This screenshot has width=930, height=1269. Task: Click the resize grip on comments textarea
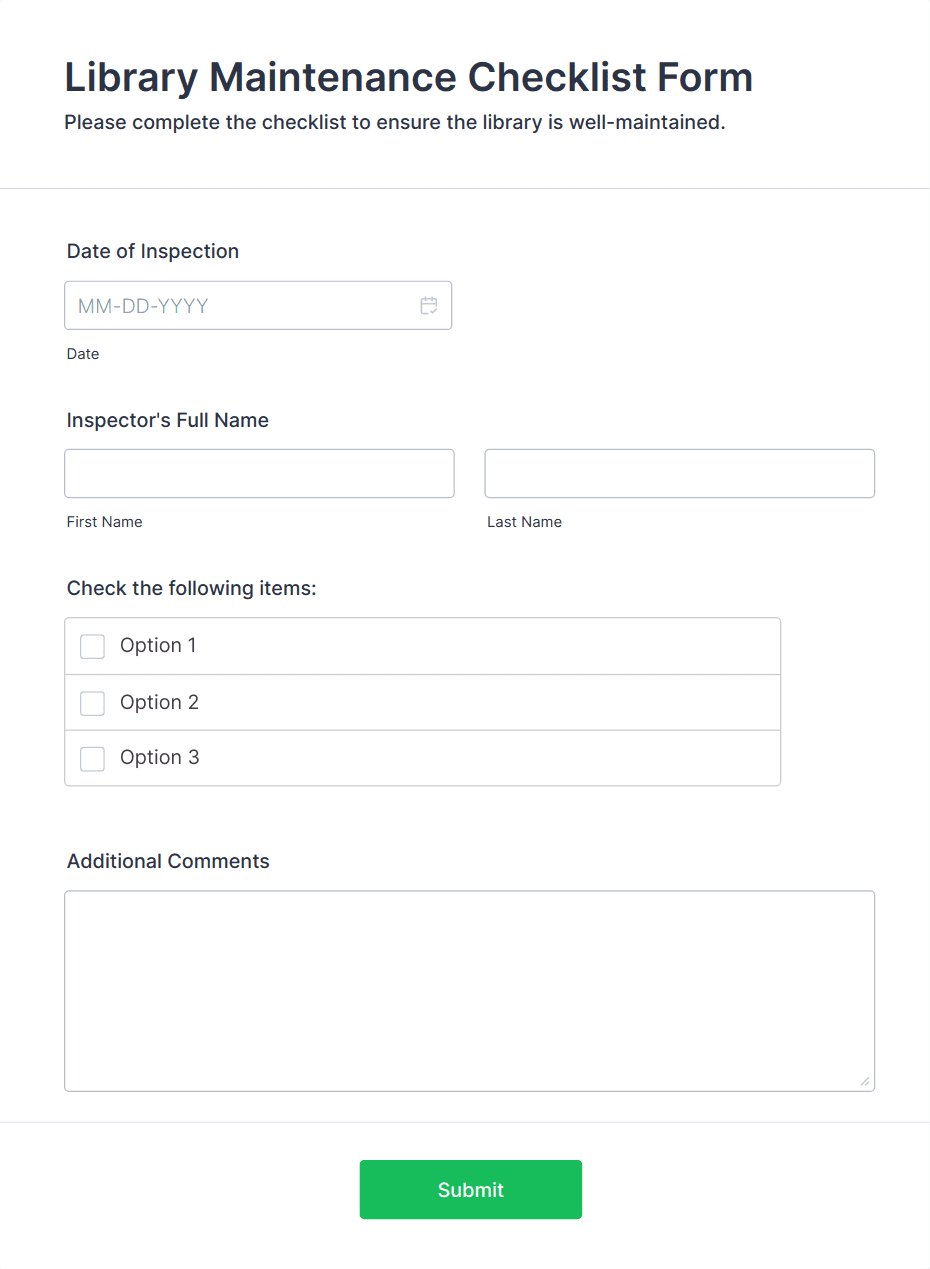(865, 1081)
